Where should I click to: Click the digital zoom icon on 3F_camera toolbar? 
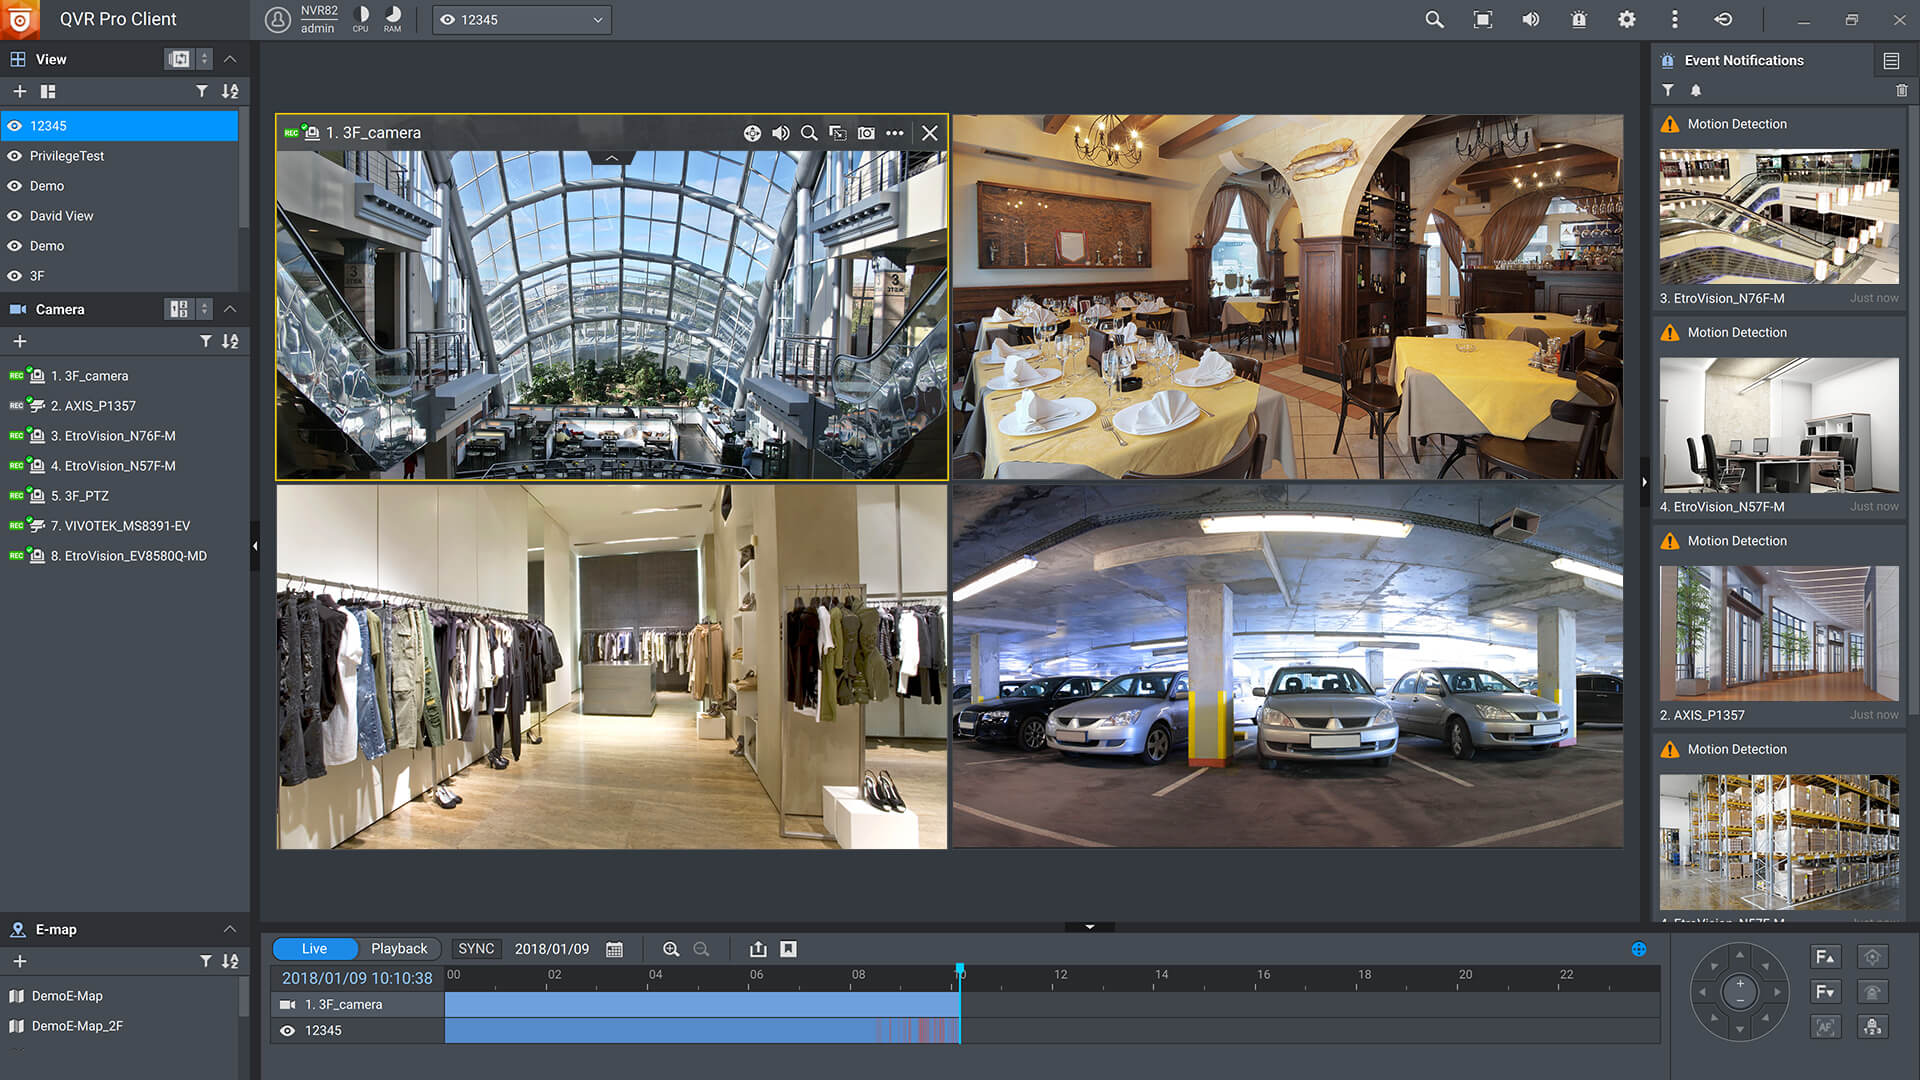810,132
